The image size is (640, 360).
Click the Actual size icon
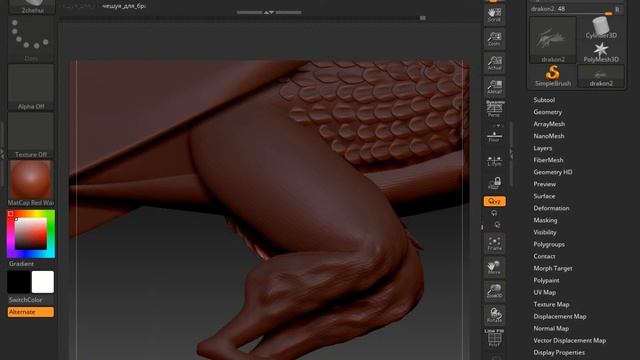[x=494, y=63]
